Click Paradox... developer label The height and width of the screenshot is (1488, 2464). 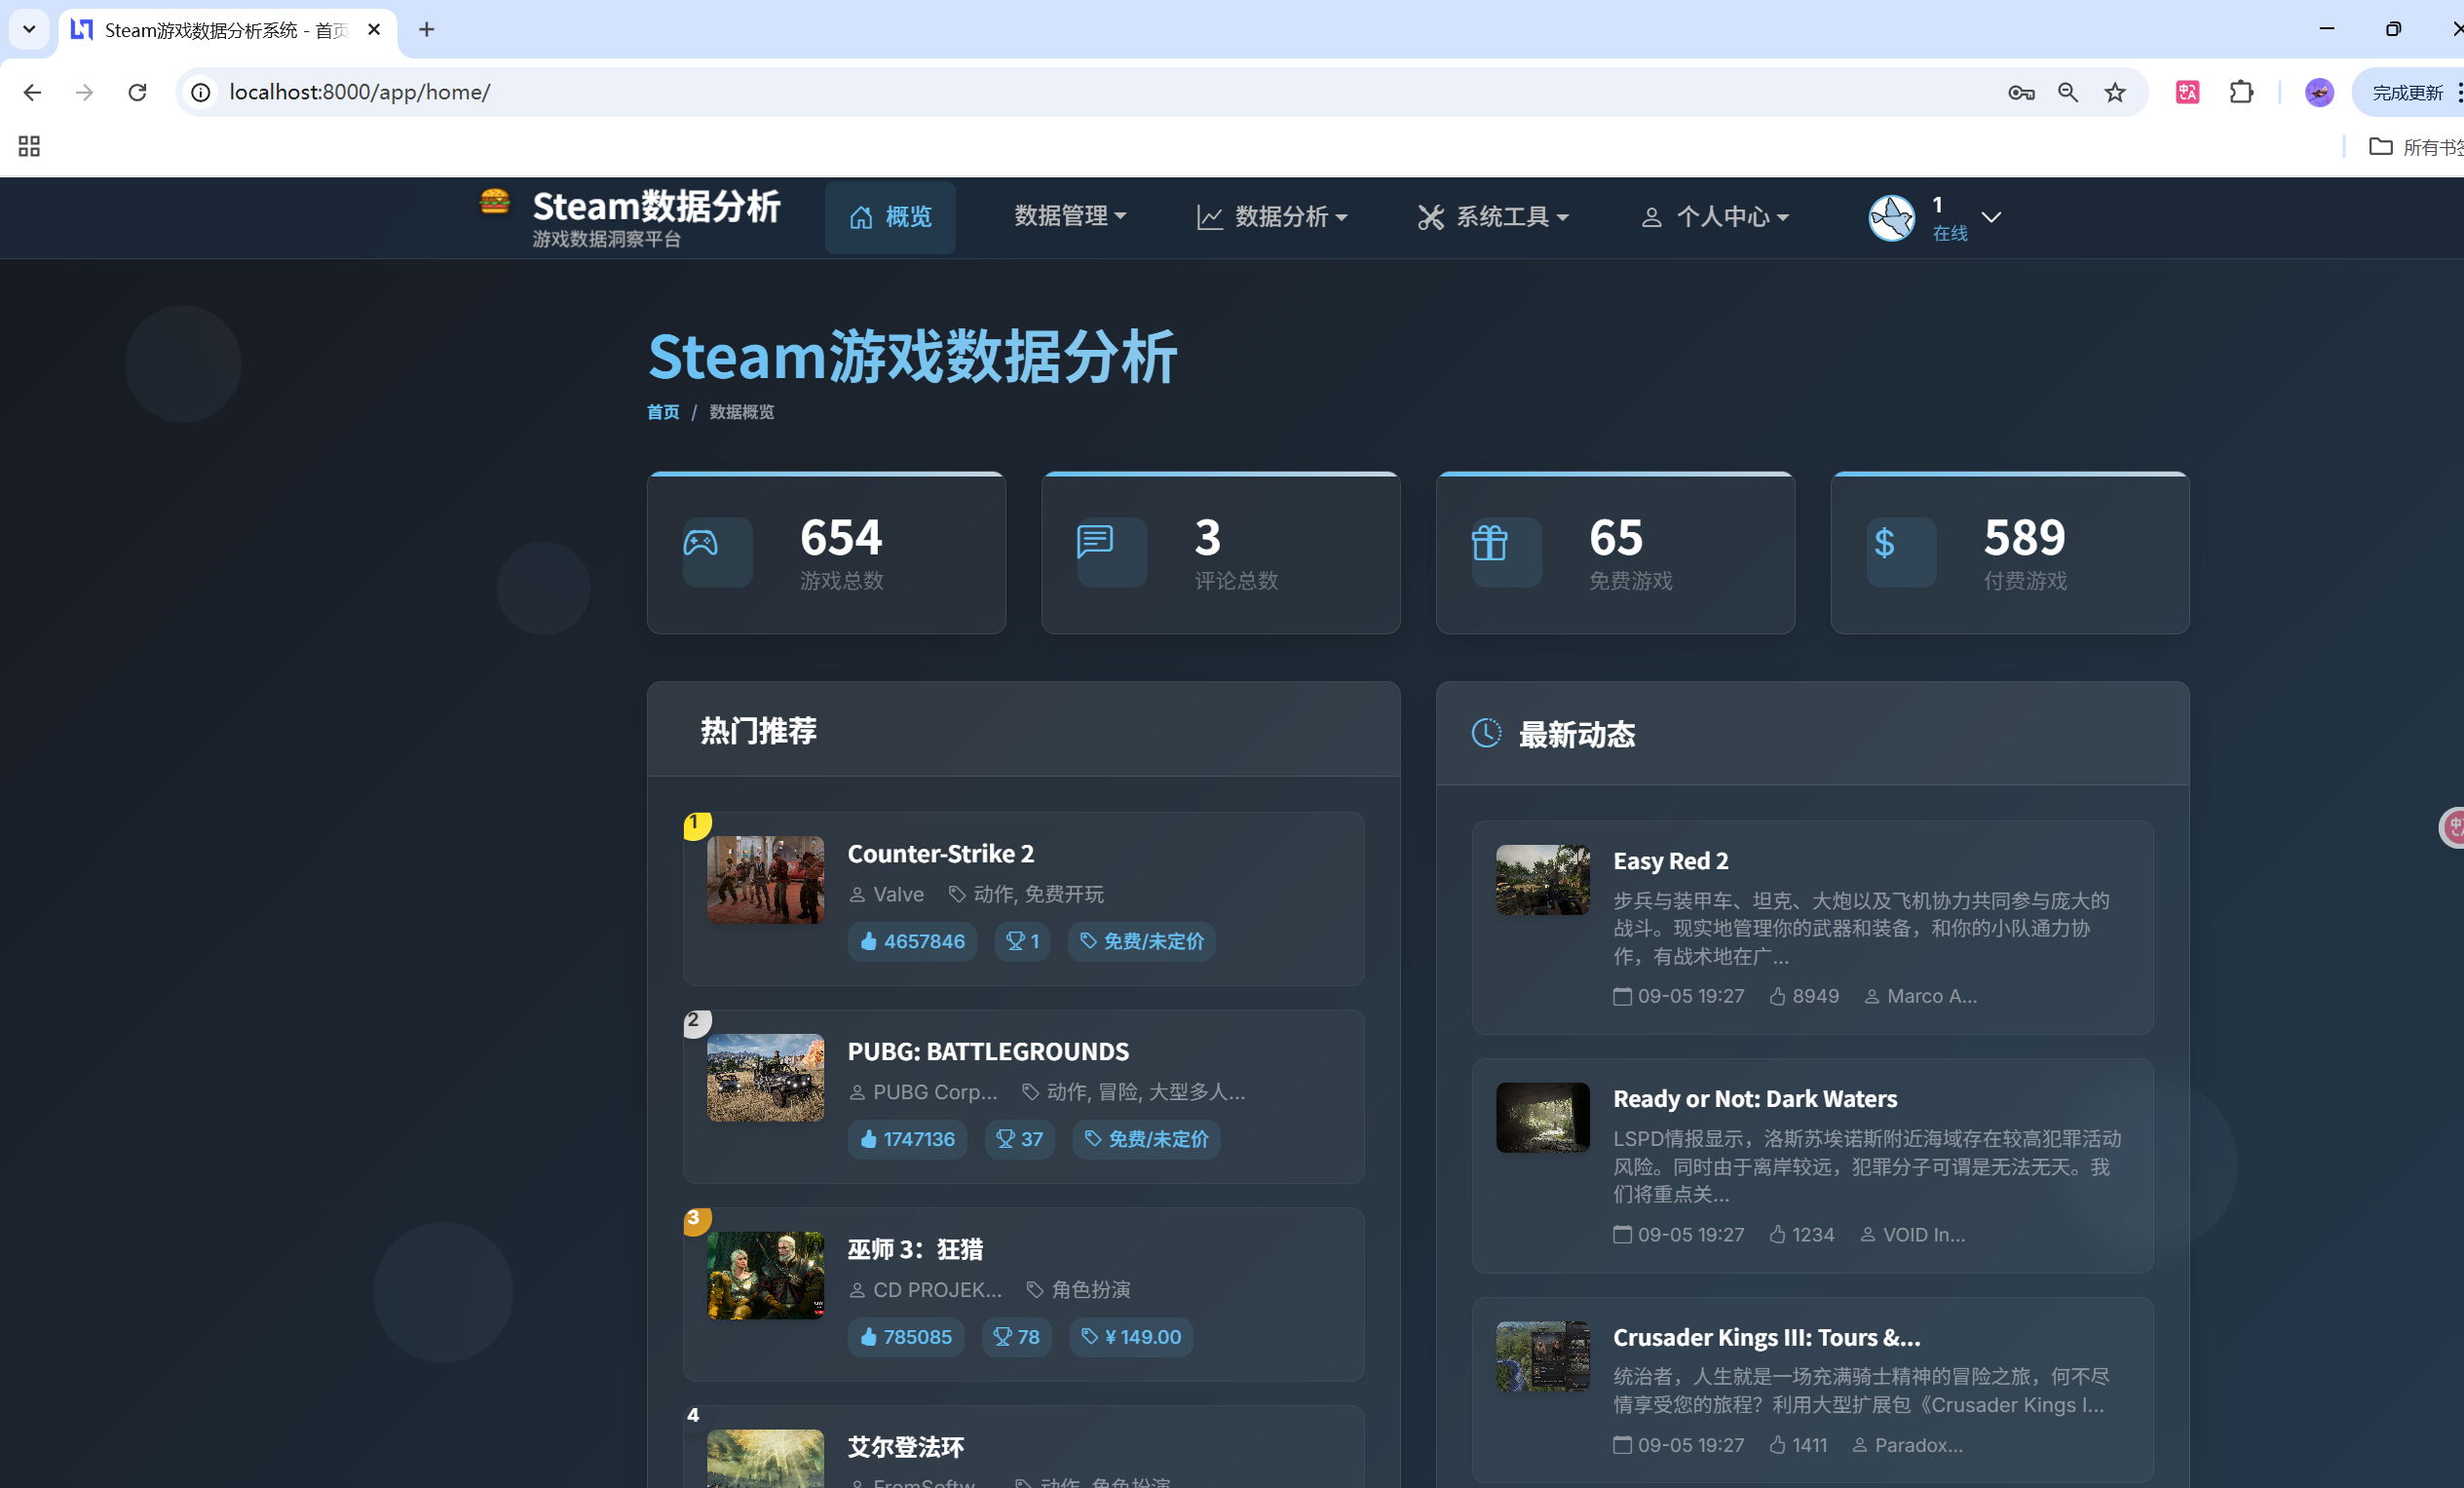point(1908,1446)
